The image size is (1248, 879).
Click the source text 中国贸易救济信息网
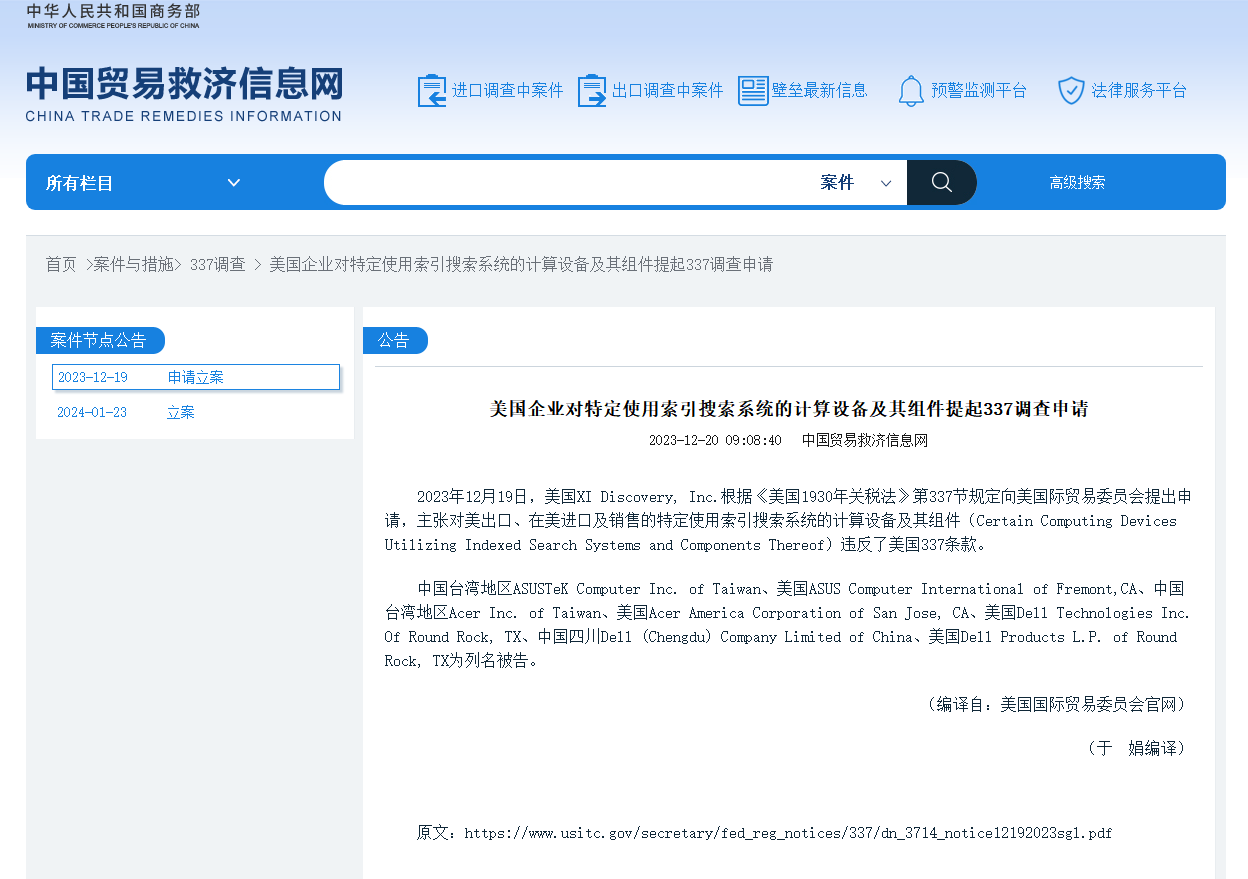tap(865, 440)
